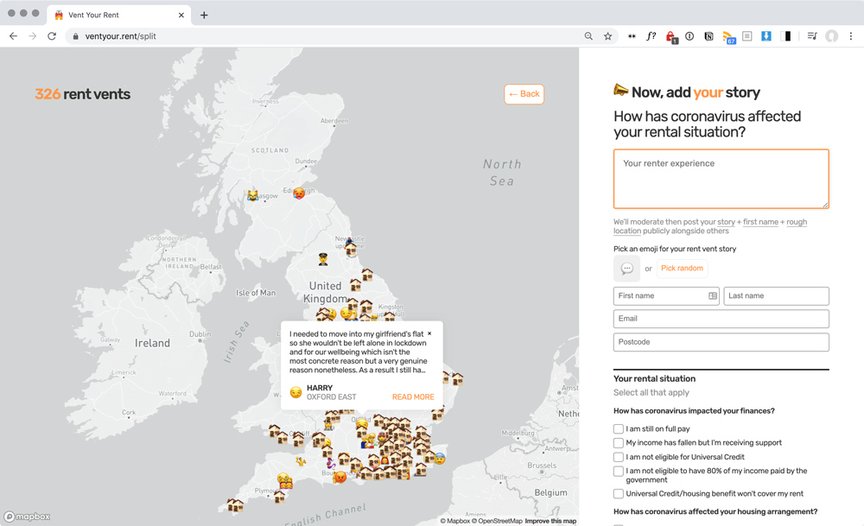The height and width of the screenshot is (526, 864).
Task: Open the RSS feed extension icon
Action: tap(729, 36)
